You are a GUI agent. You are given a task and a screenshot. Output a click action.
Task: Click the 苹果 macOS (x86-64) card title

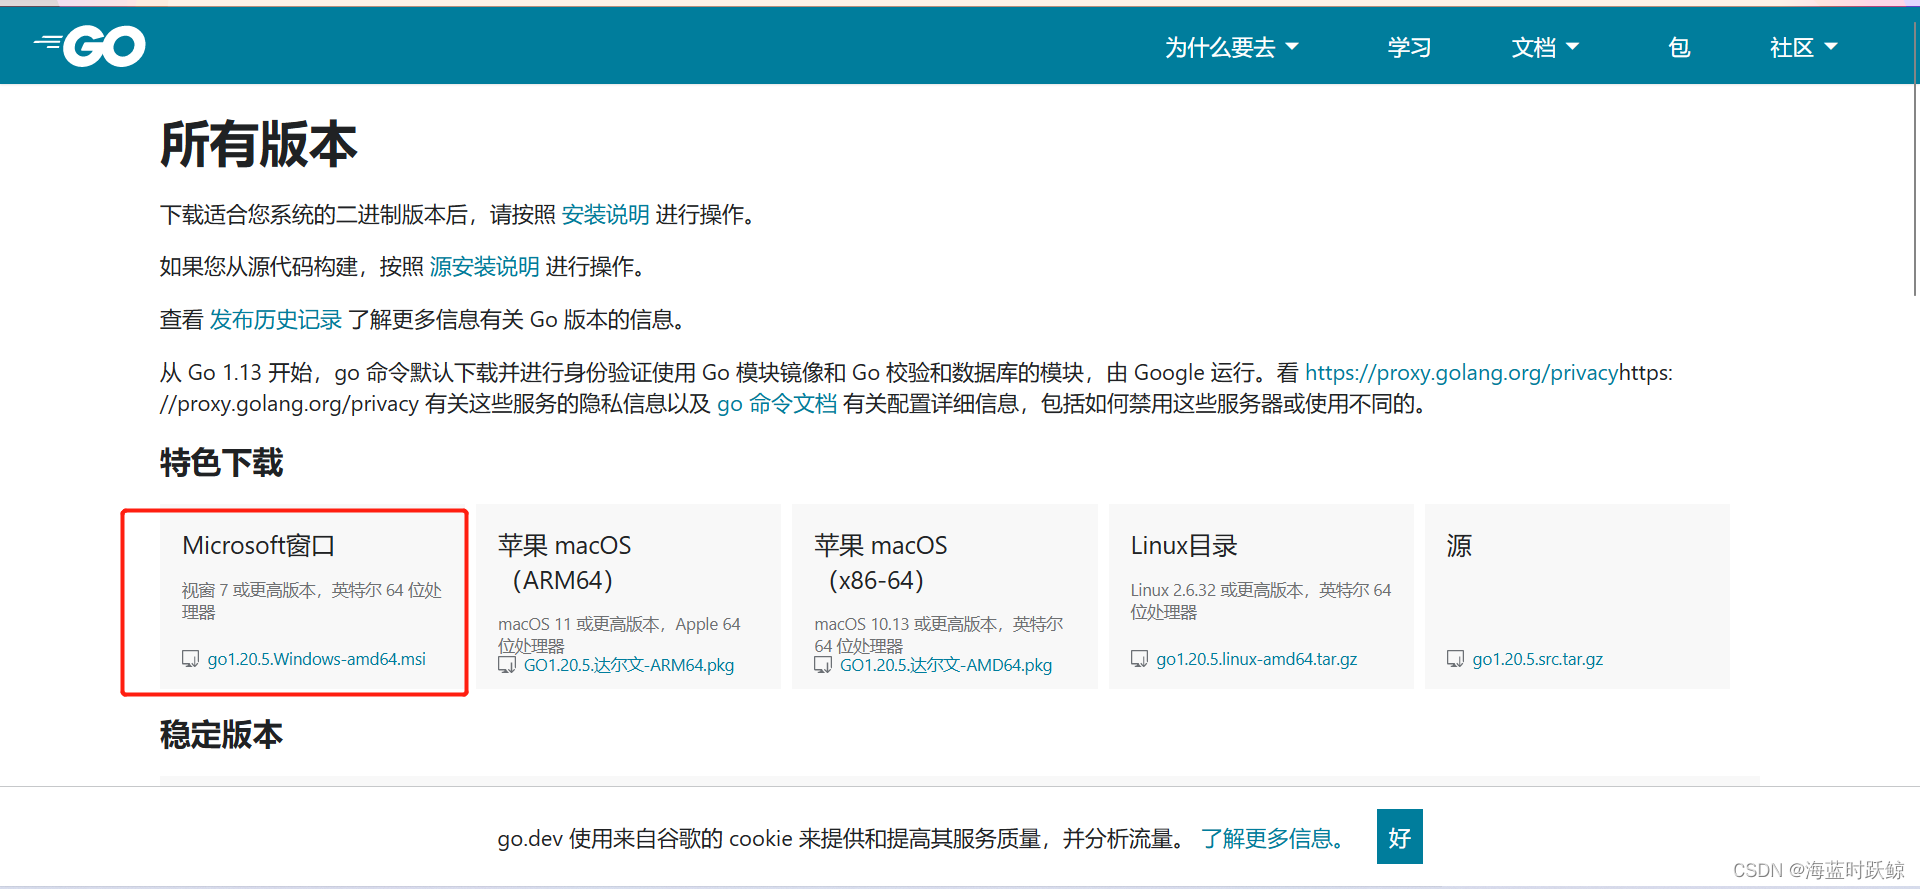tap(881, 563)
